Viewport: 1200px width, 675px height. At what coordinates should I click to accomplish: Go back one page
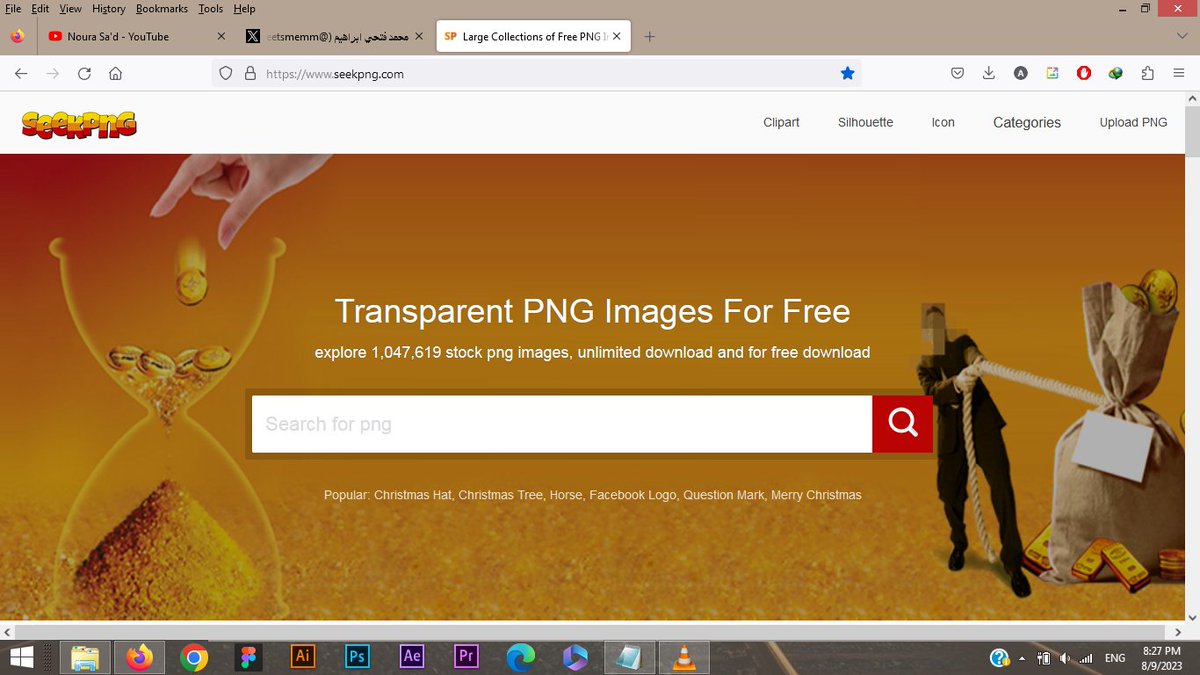[x=21, y=73]
